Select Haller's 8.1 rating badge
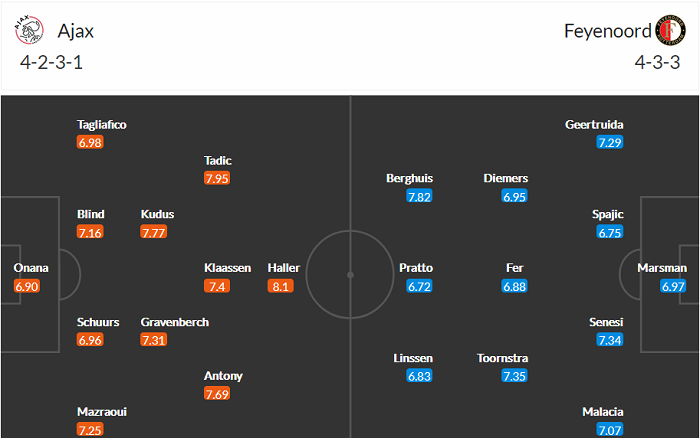 click(280, 286)
